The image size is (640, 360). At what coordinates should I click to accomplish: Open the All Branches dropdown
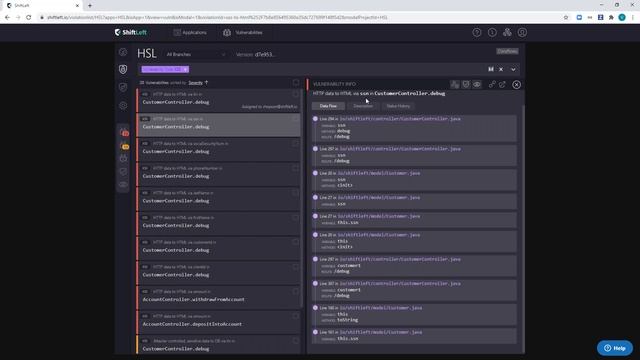(x=196, y=54)
